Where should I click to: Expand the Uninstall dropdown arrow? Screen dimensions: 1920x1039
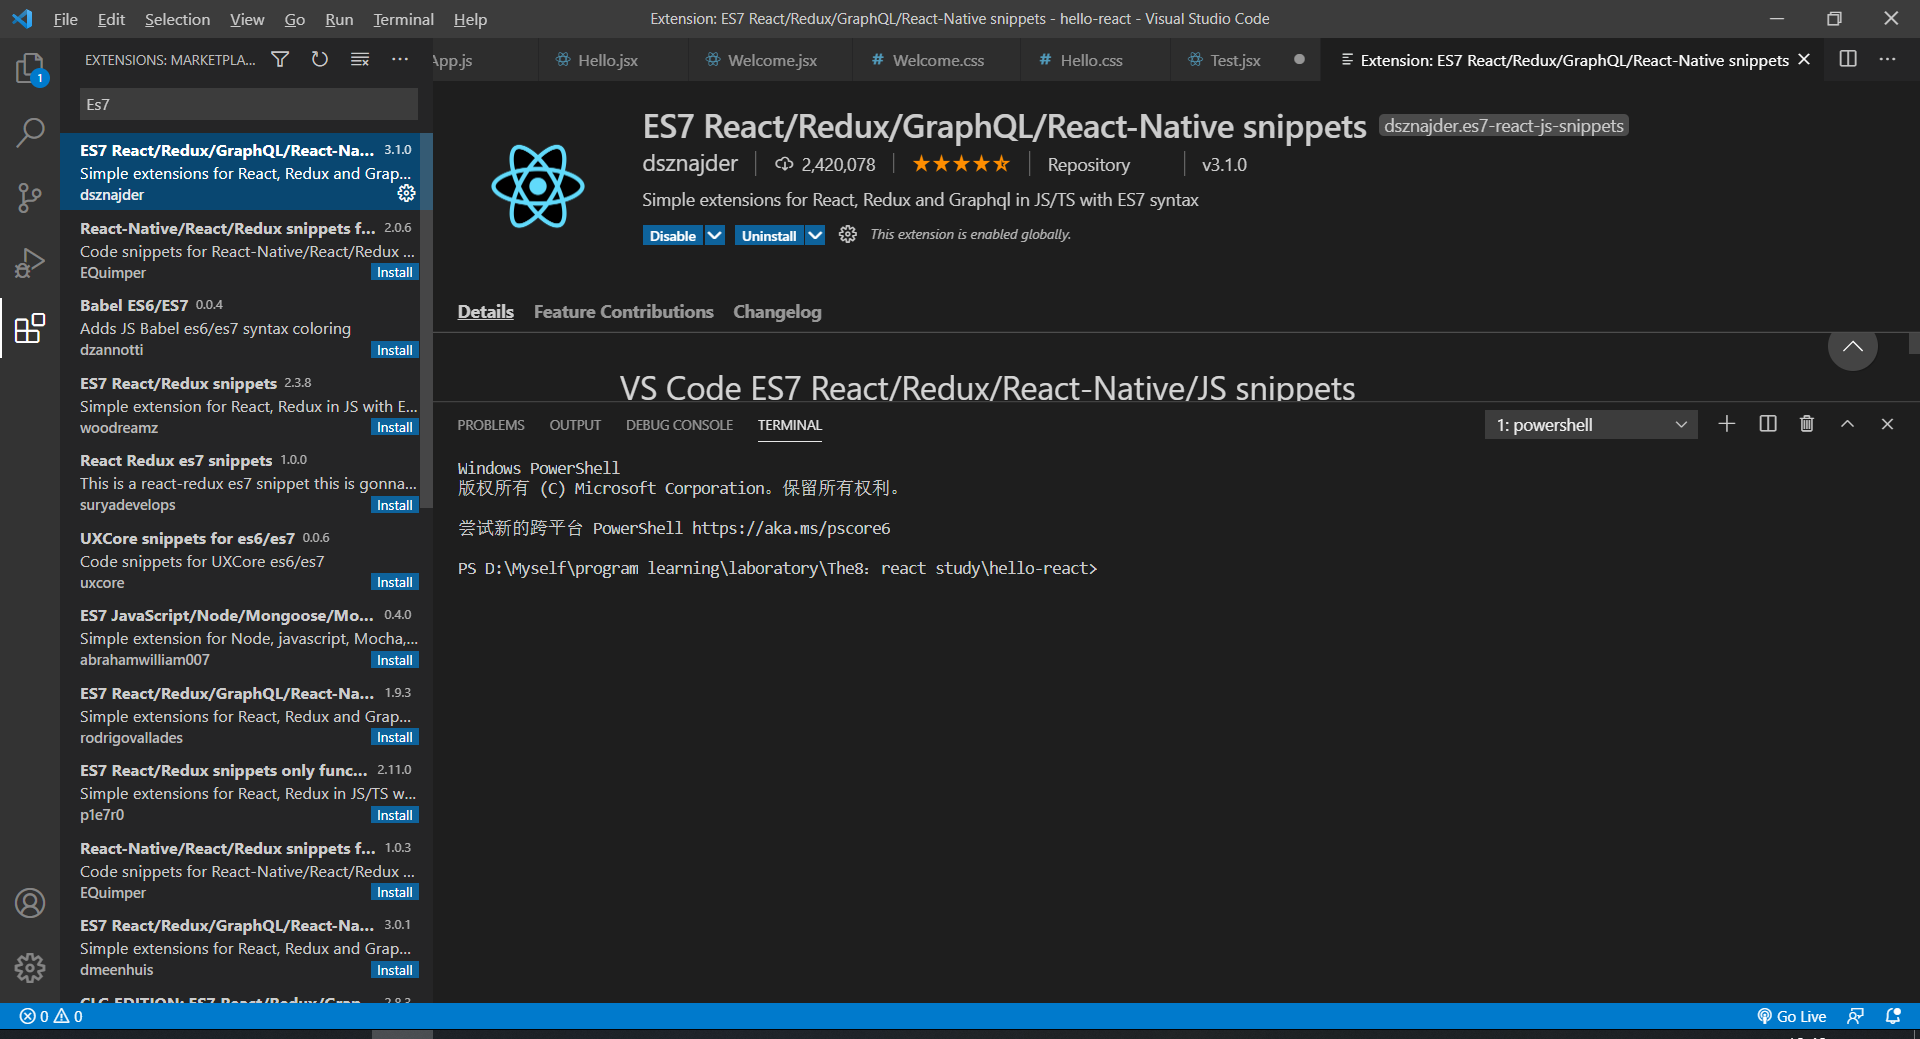(x=815, y=235)
